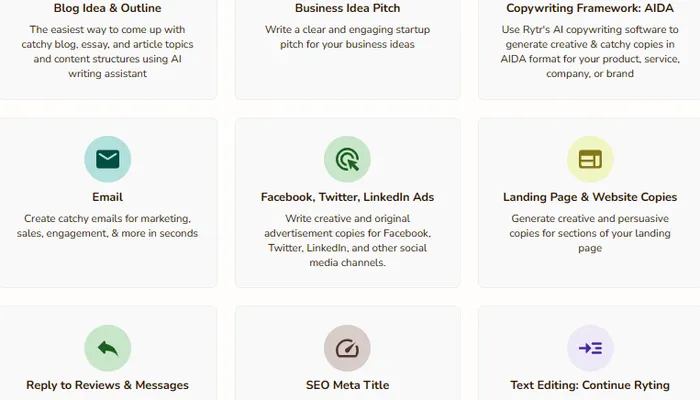The image size is (700, 400).
Task: Select Reply to Reviews & Messages title
Action: click(108, 385)
